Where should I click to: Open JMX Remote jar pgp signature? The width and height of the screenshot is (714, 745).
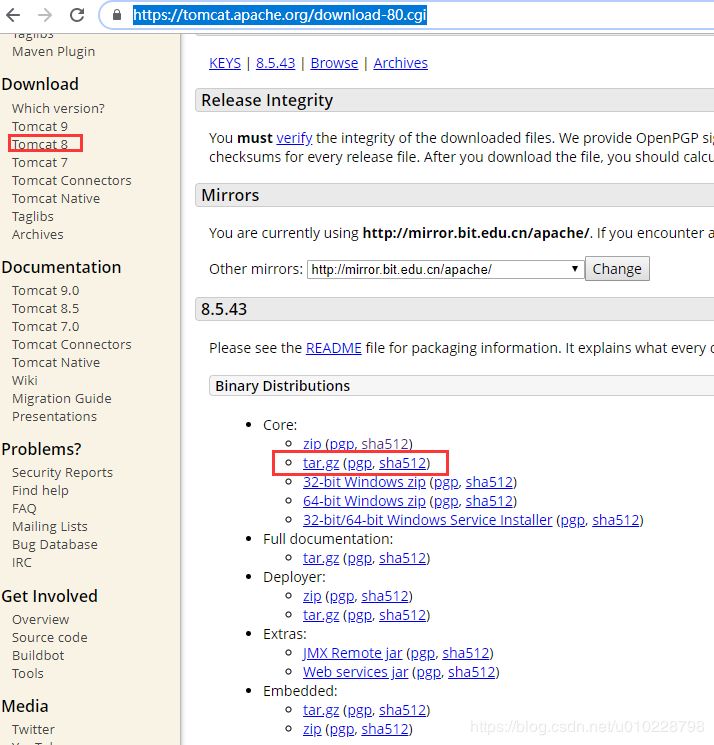tap(422, 654)
